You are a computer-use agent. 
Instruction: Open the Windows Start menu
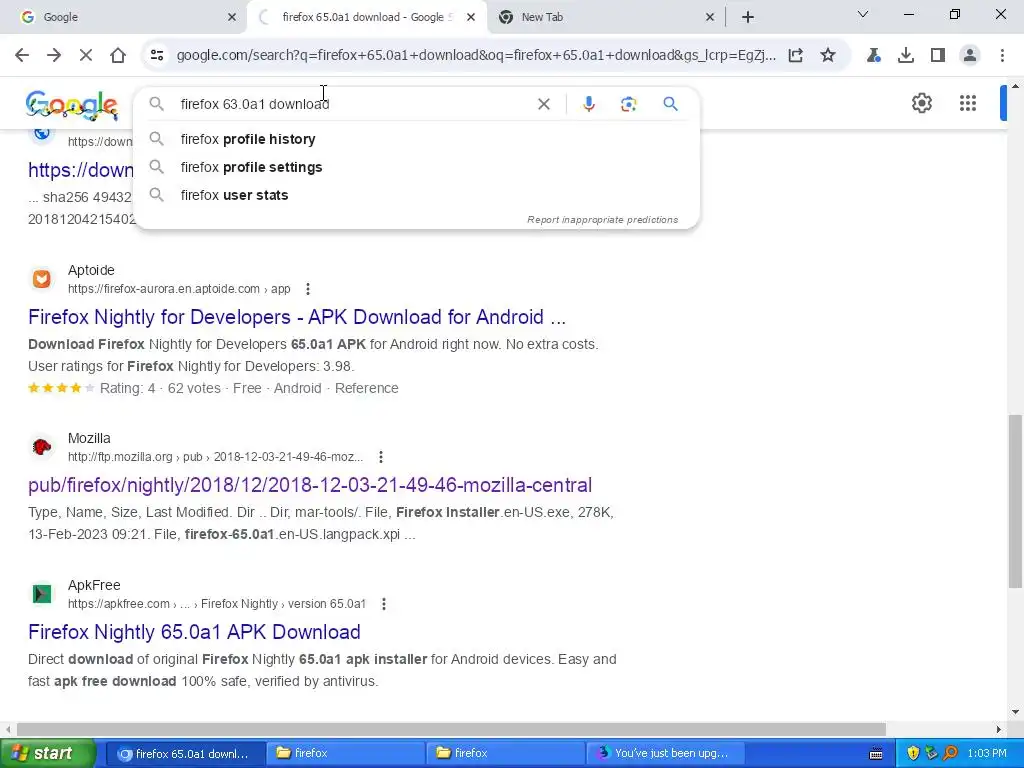point(48,753)
